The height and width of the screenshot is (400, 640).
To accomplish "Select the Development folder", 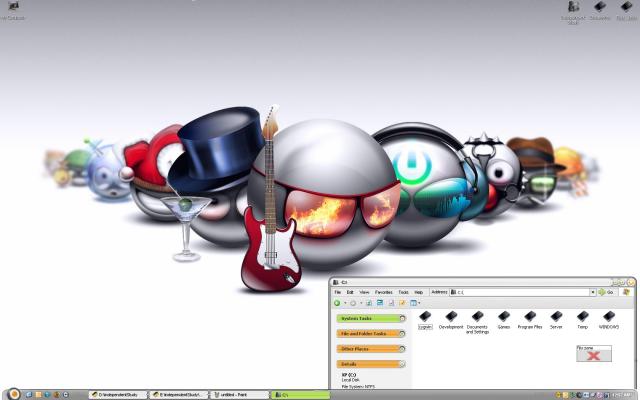I will [x=451, y=320].
